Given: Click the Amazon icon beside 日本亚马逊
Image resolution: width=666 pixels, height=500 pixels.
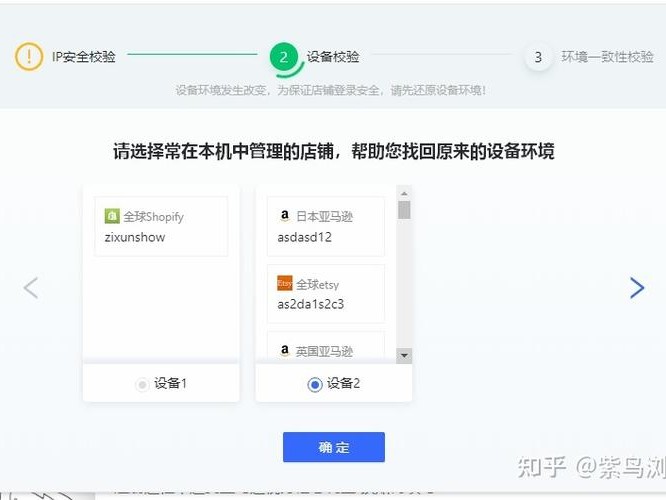Looking at the screenshot, I should coord(285,216).
